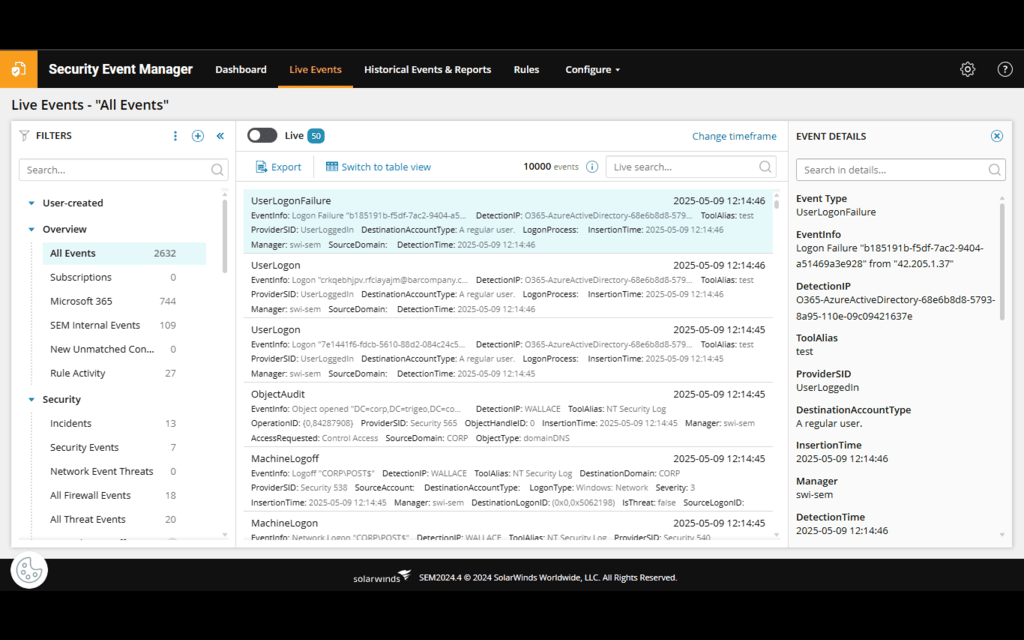Viewport: 1024px width, 640px height.
Task: Open the three-dot menu in Filters panel
Action: click(x=175, y=135)
